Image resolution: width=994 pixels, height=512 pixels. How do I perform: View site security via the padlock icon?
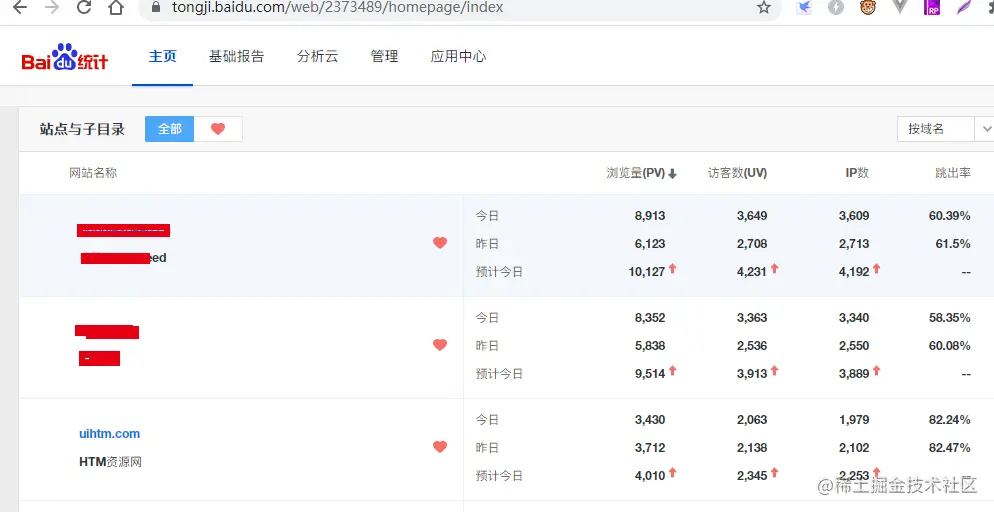point(156,7)
